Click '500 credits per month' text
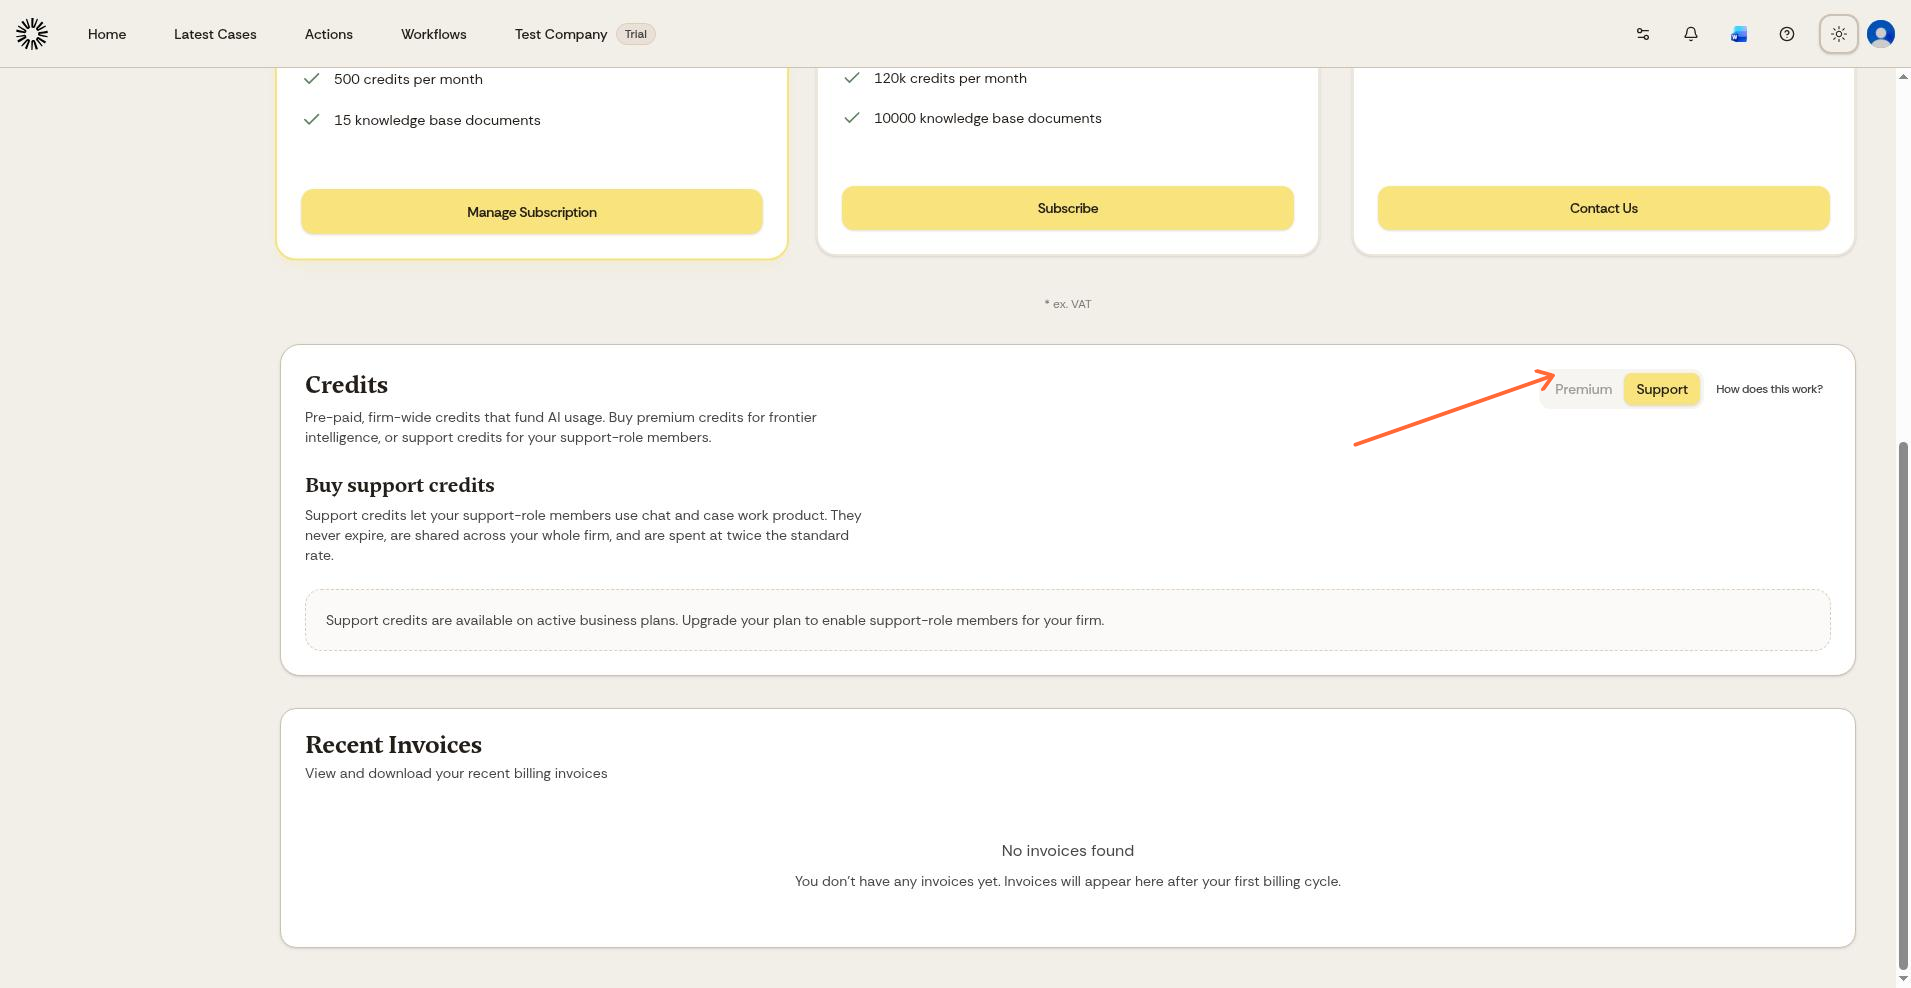Image resolution: width=1911 pixels, height=988 pixels. (408, 79)
